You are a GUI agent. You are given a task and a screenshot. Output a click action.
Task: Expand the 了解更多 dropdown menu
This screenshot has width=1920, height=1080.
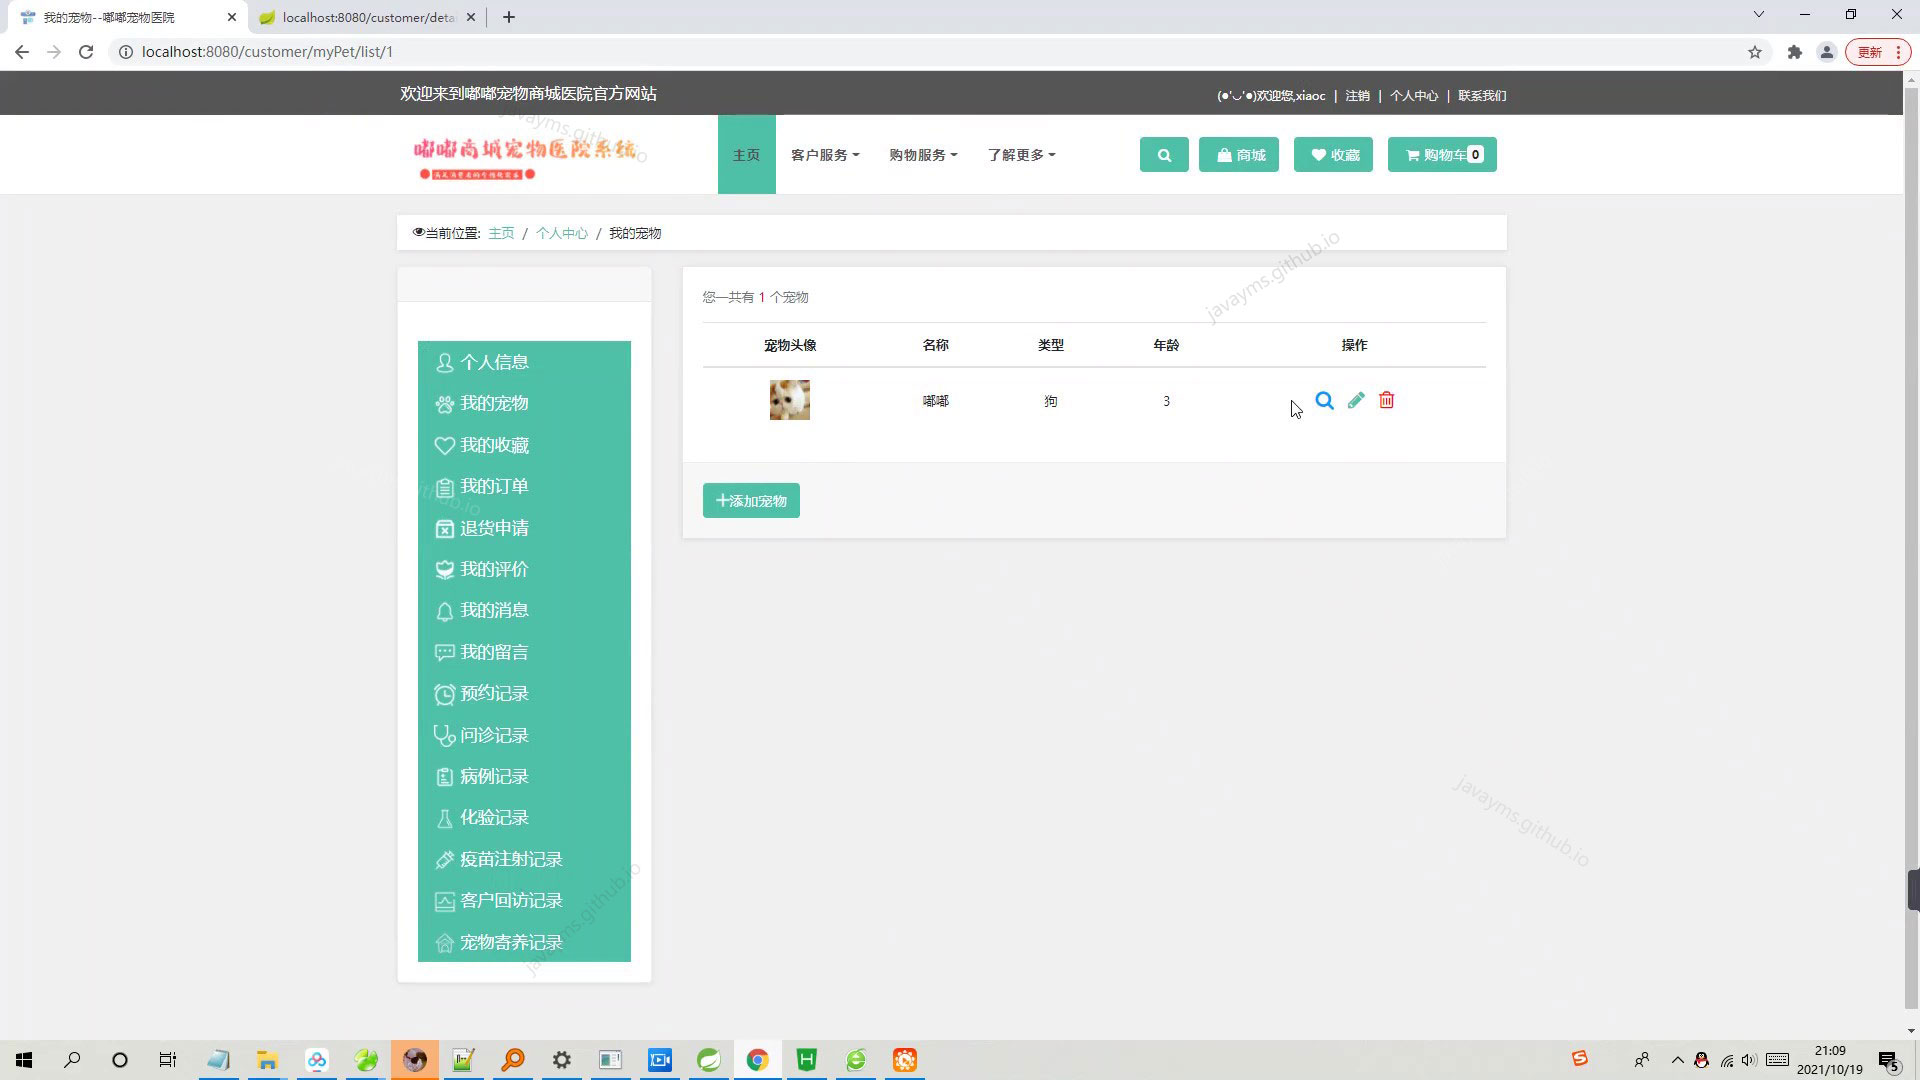click(1021, 155)
